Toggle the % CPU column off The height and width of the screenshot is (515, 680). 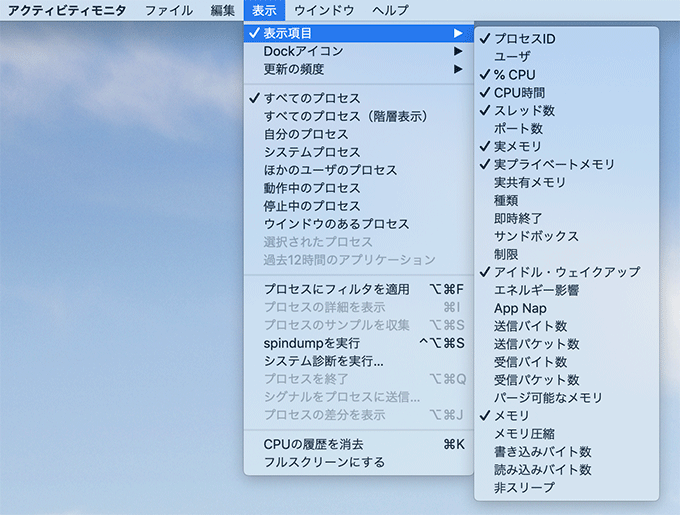(514, 75)
